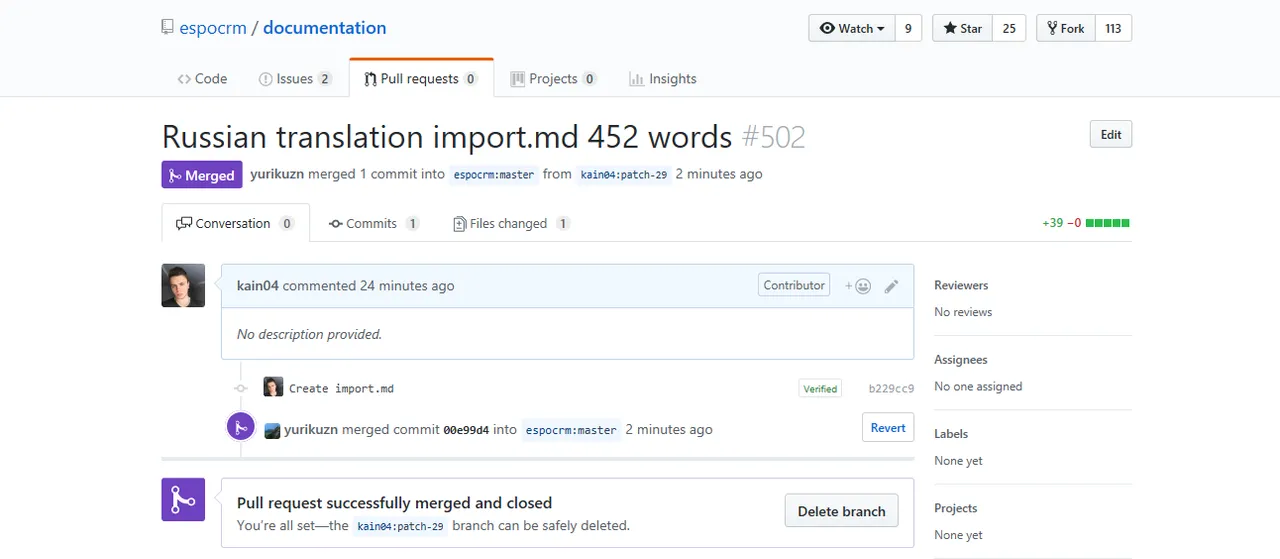1280x559 pixels.
Task: Click the commit dot icon on the timeline
Action: coord(240,388)
